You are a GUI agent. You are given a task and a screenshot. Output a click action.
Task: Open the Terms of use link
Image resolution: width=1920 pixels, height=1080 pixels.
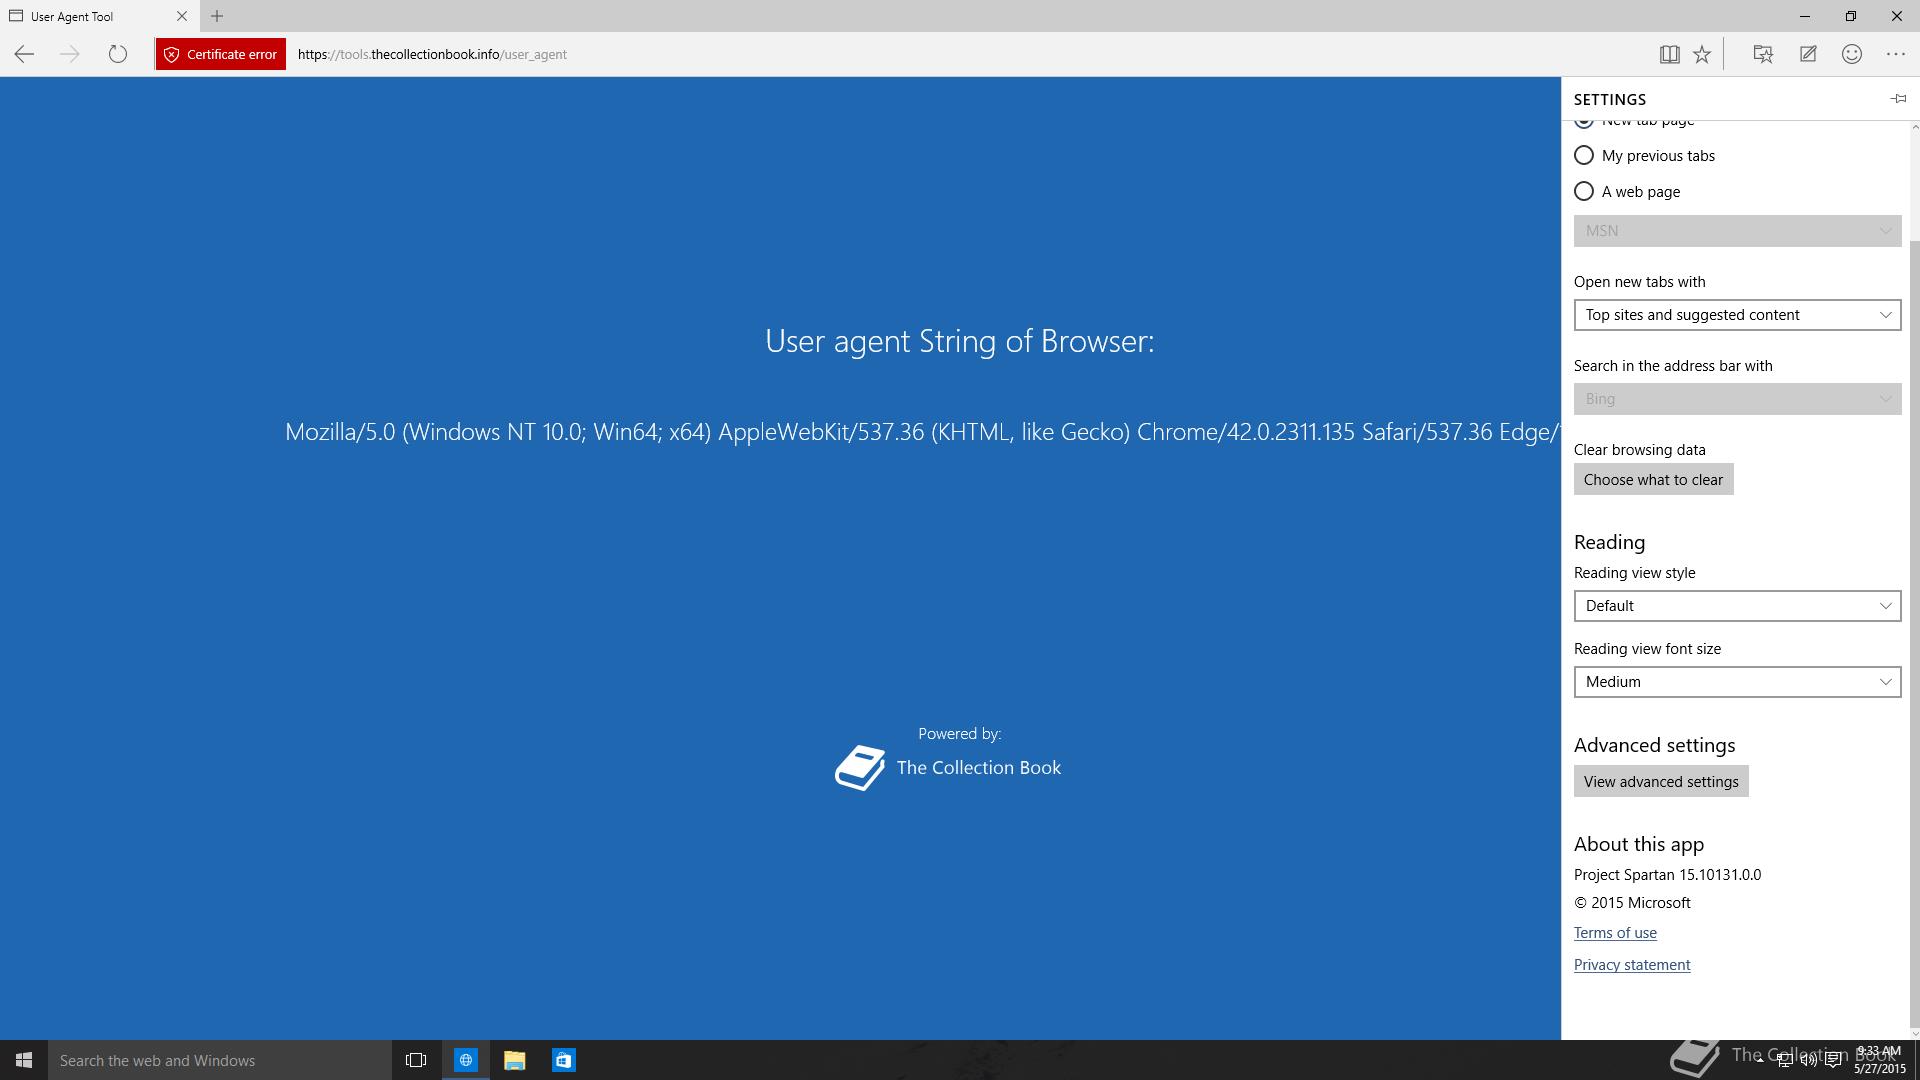1615,932
